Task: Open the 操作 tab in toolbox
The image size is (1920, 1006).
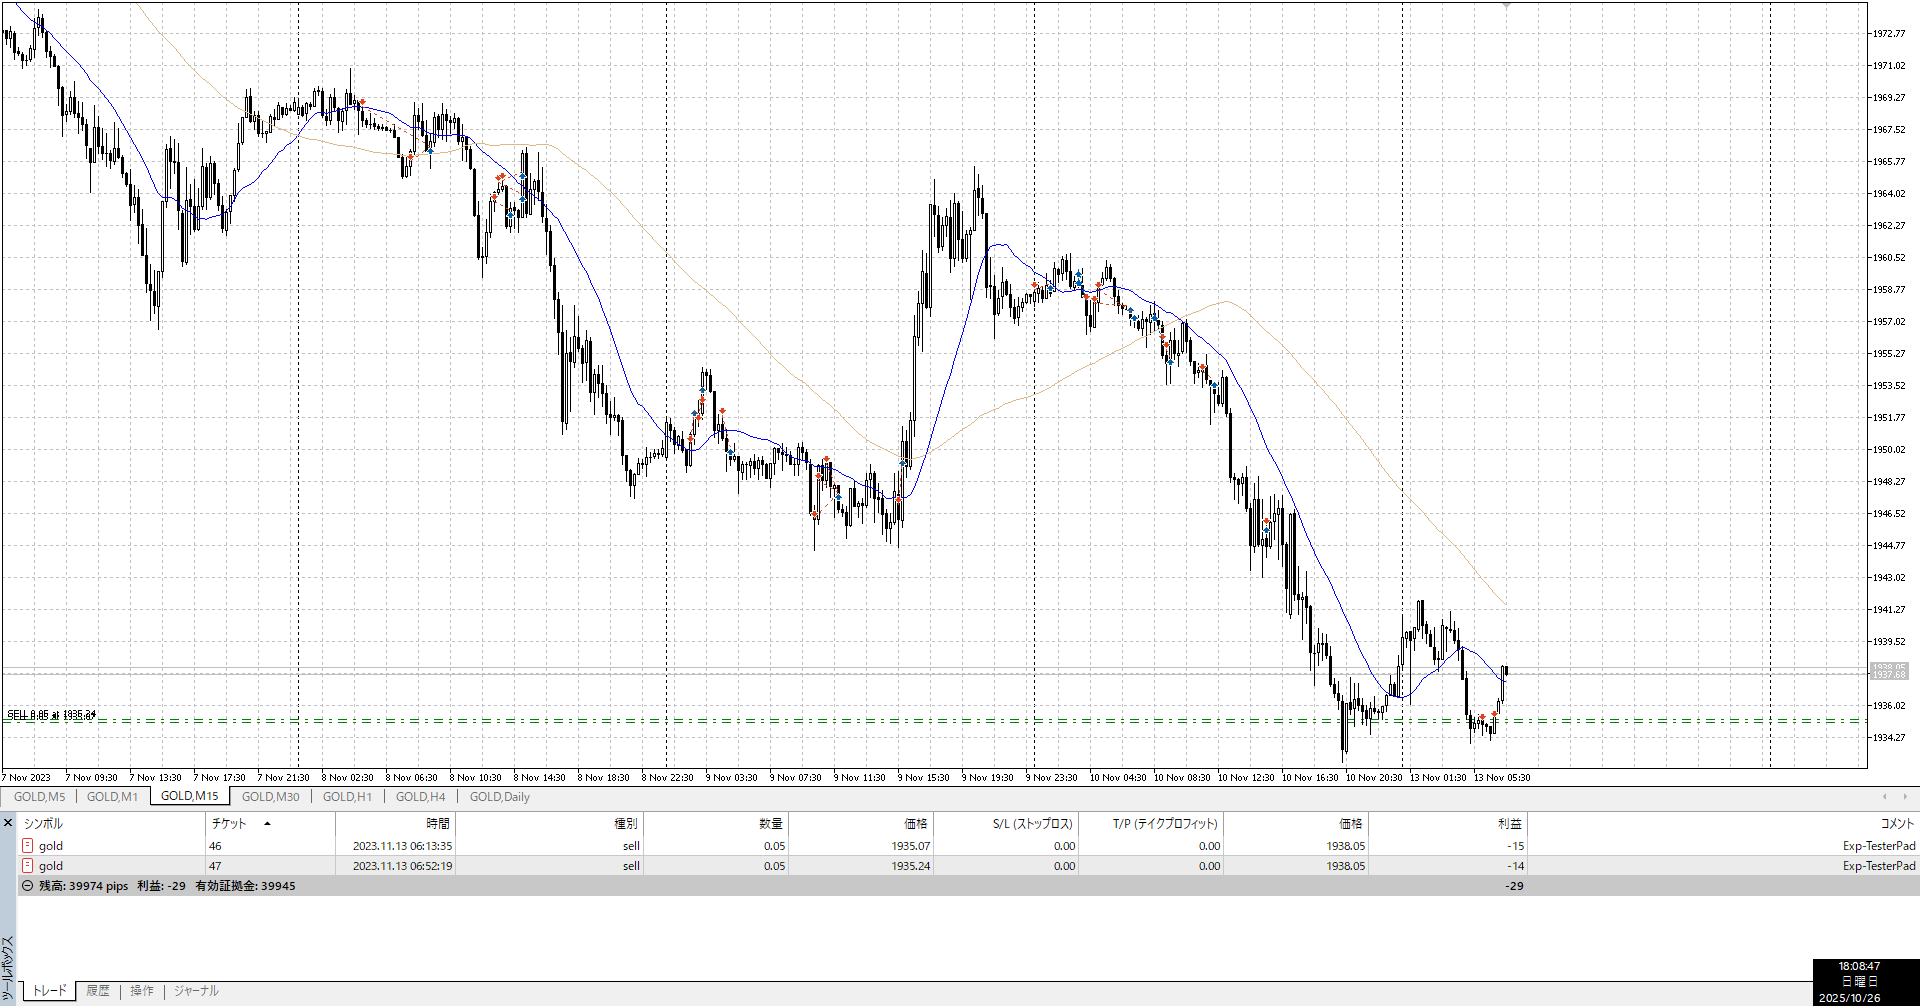Action: coord(142,991)
